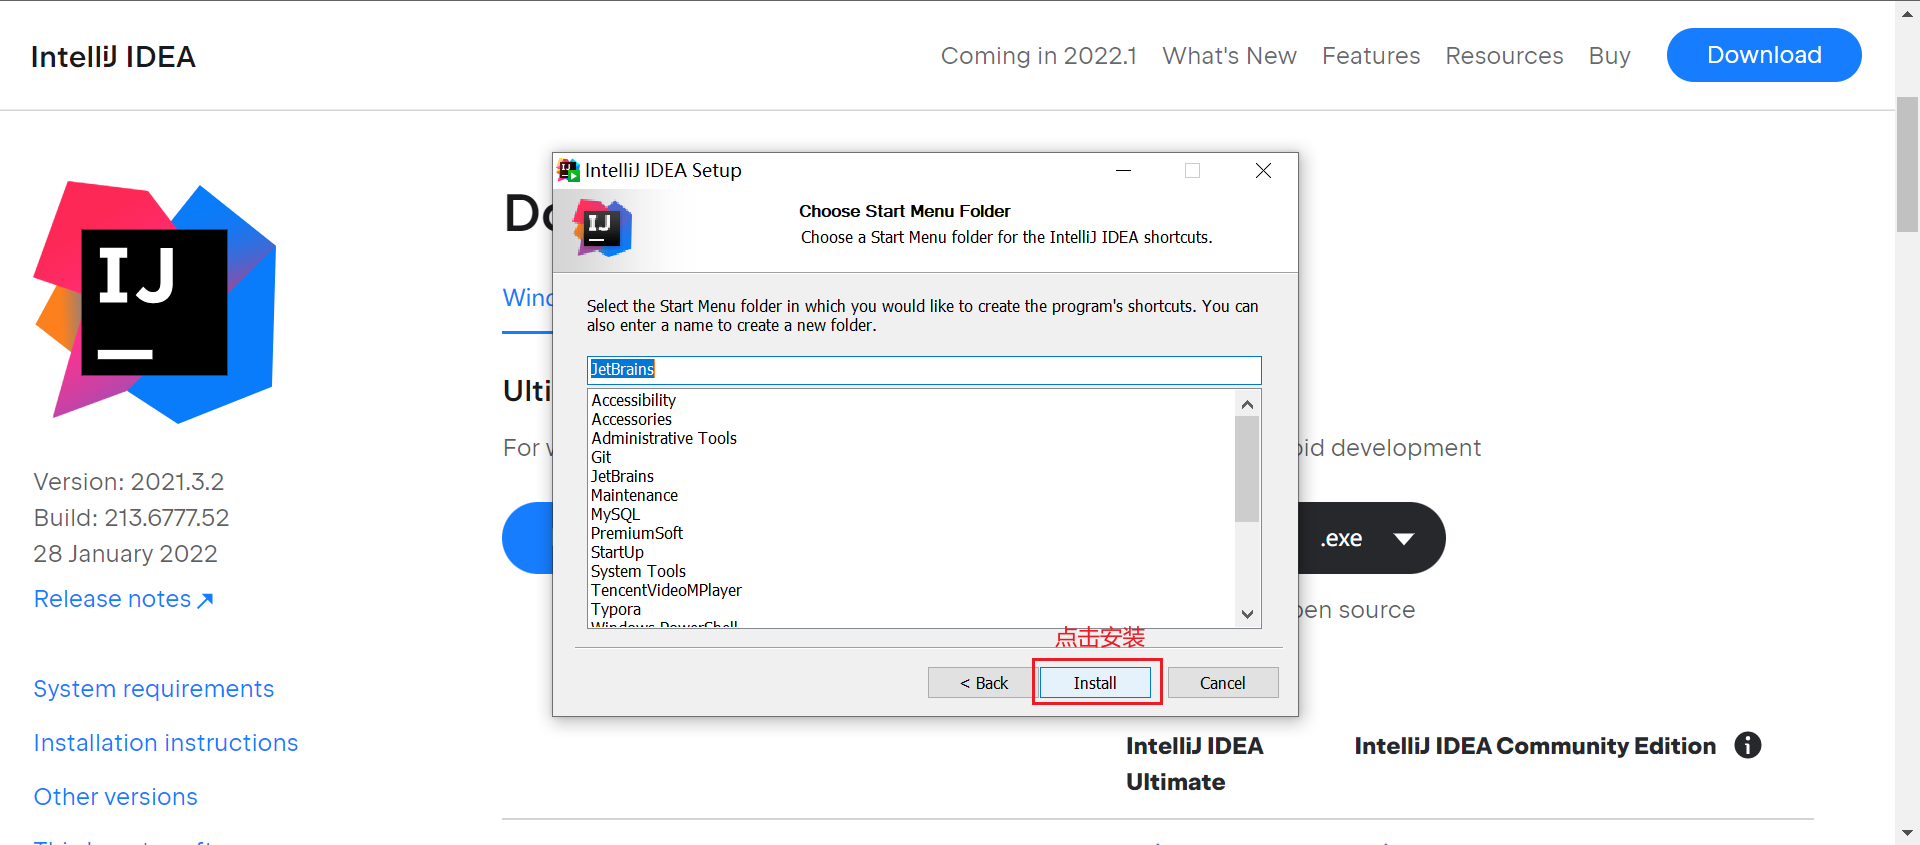Open Coming in 2022.1 menu item
1920x845 pixels.
point(1038,56)
